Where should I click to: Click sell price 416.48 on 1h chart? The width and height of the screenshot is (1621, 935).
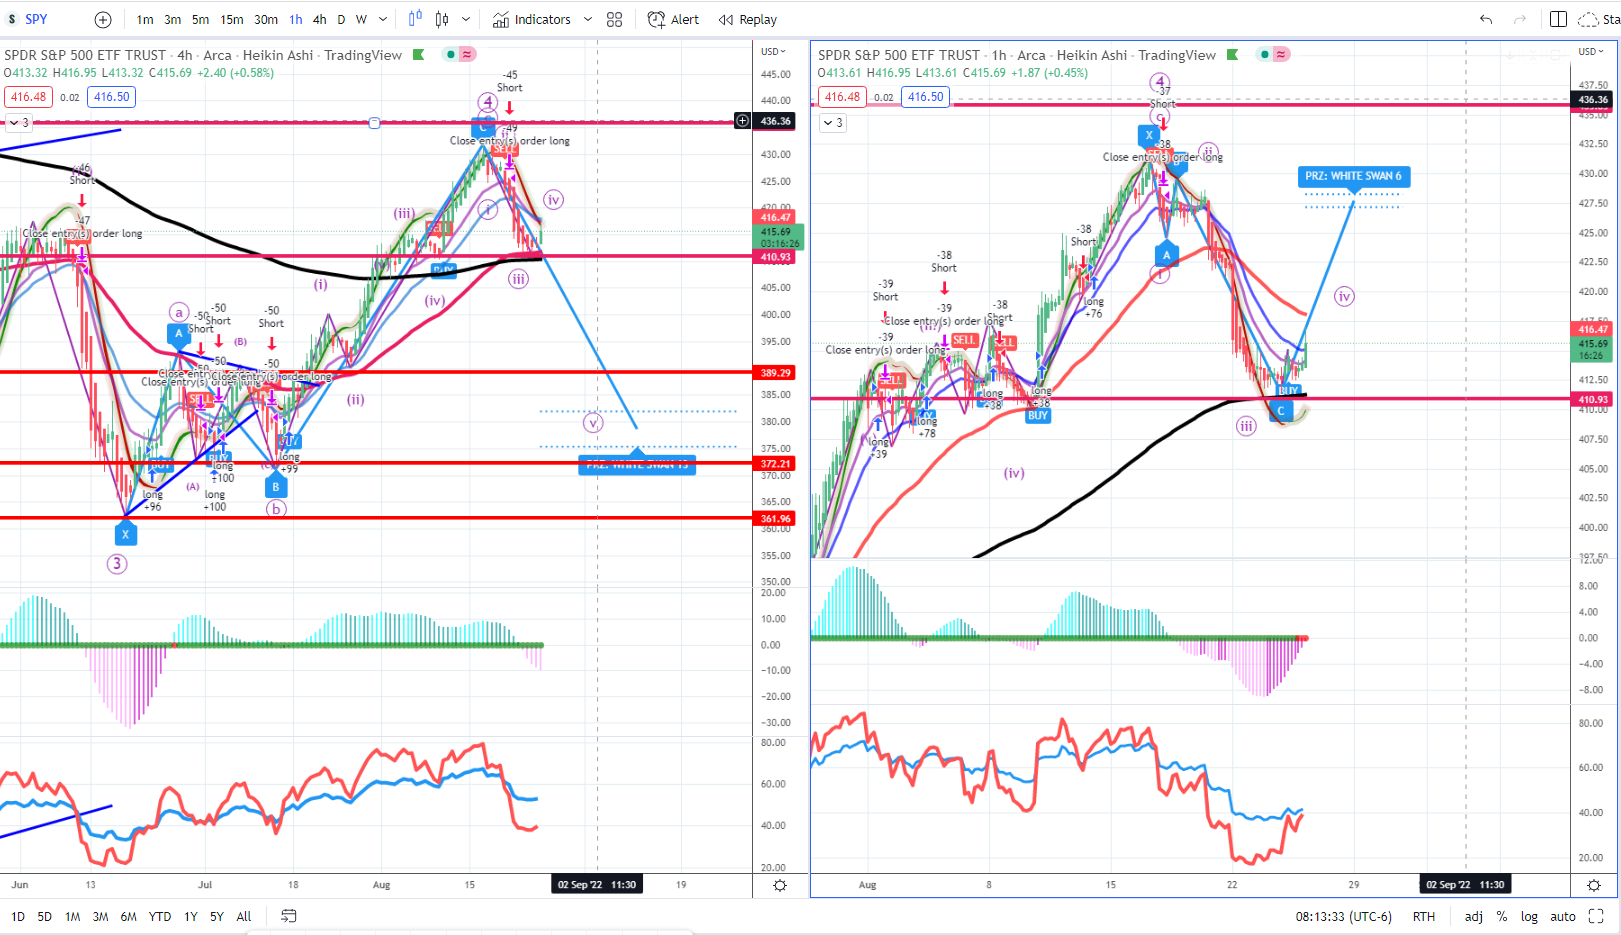[842, 97]
